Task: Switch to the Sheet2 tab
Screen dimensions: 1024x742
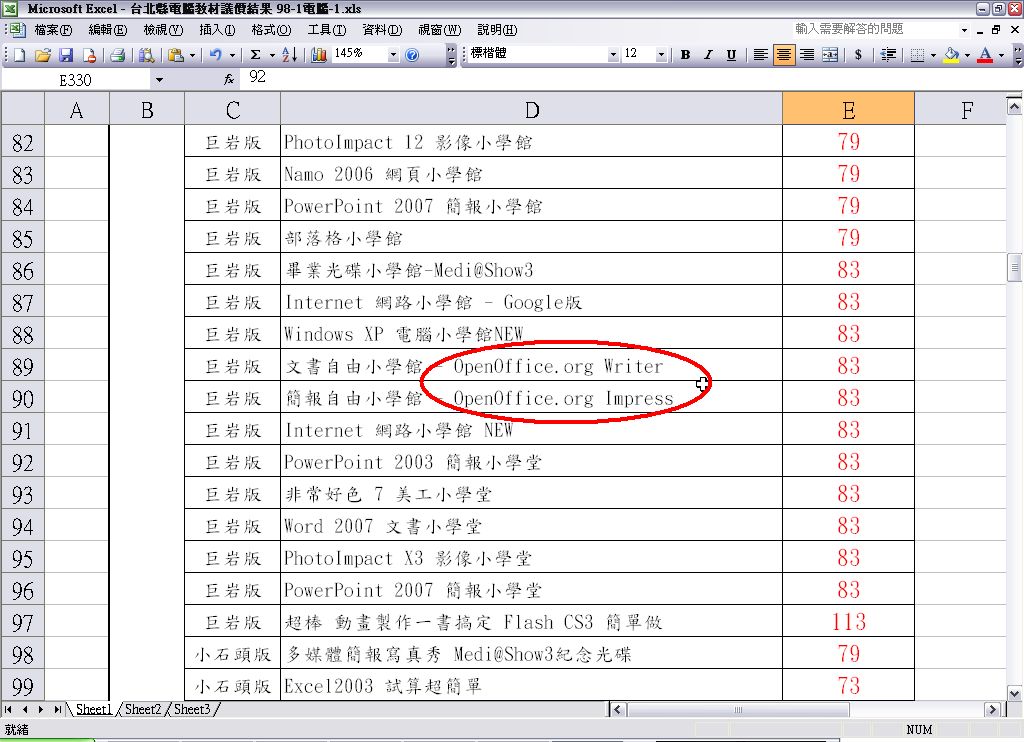Action: (143, 709)
